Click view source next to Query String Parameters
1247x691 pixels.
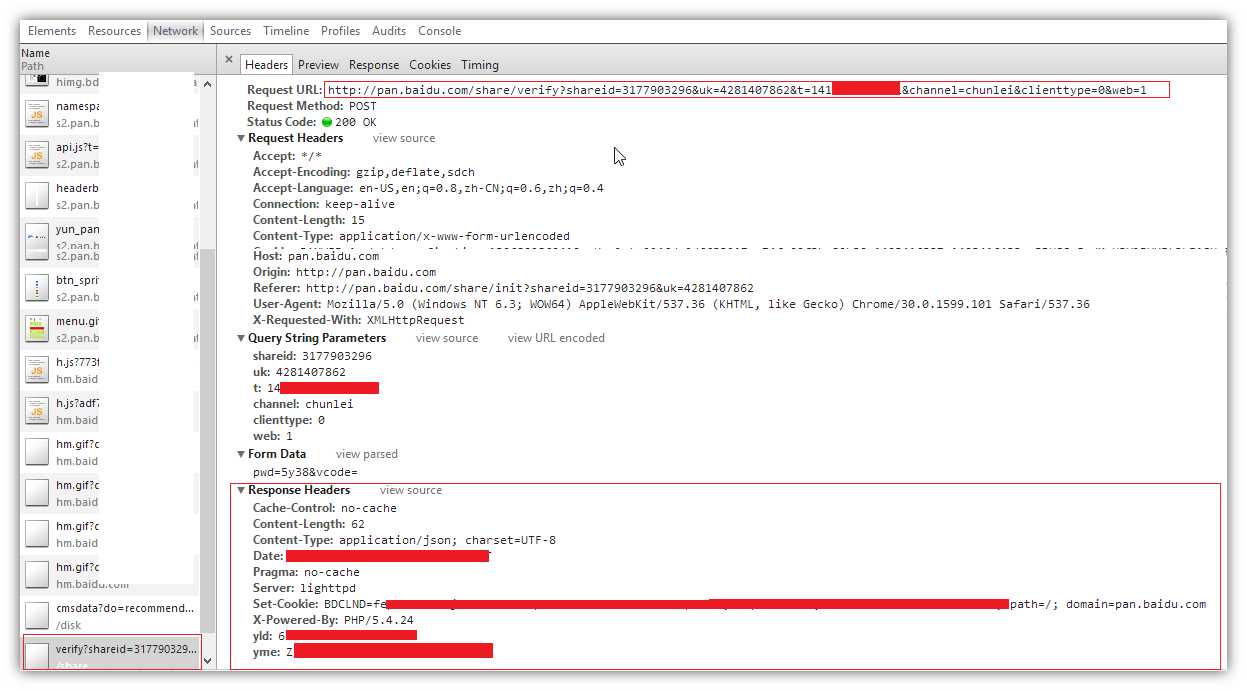(447, 338)
